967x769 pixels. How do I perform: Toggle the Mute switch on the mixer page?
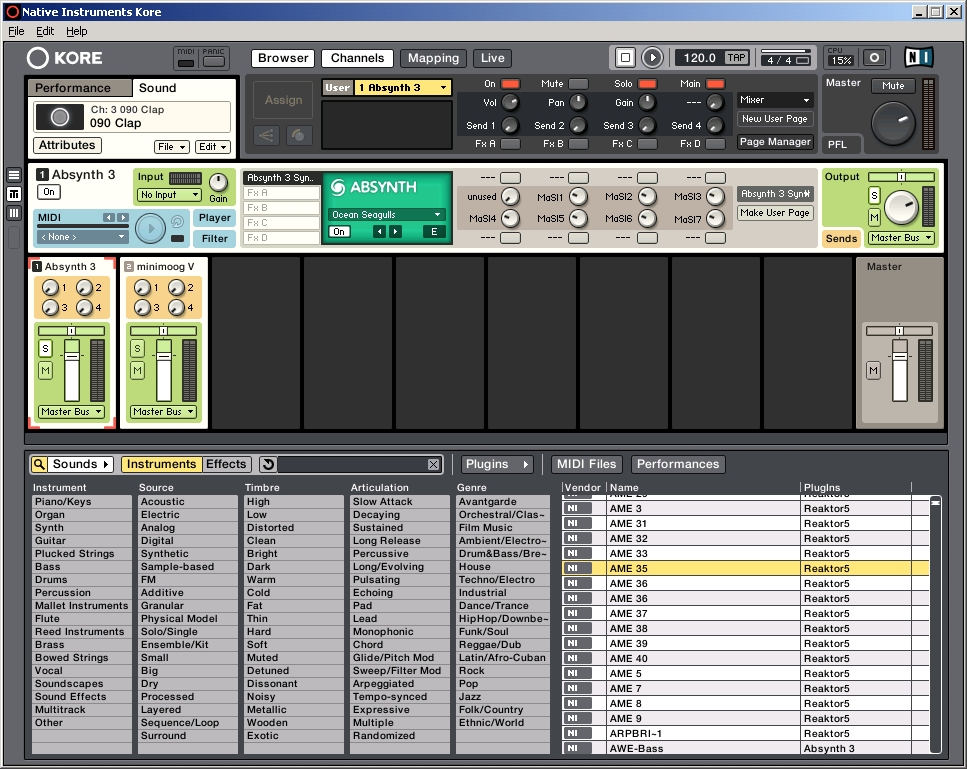coord(578,84)
